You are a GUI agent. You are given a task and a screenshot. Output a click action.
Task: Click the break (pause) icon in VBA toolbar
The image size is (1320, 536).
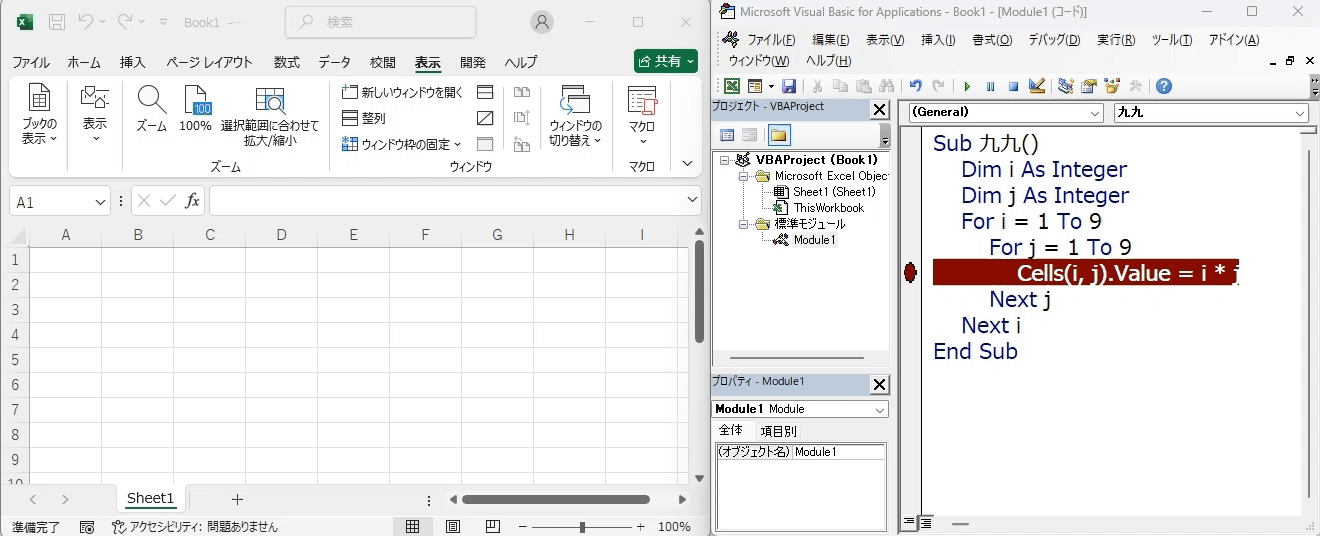[990, 86]
